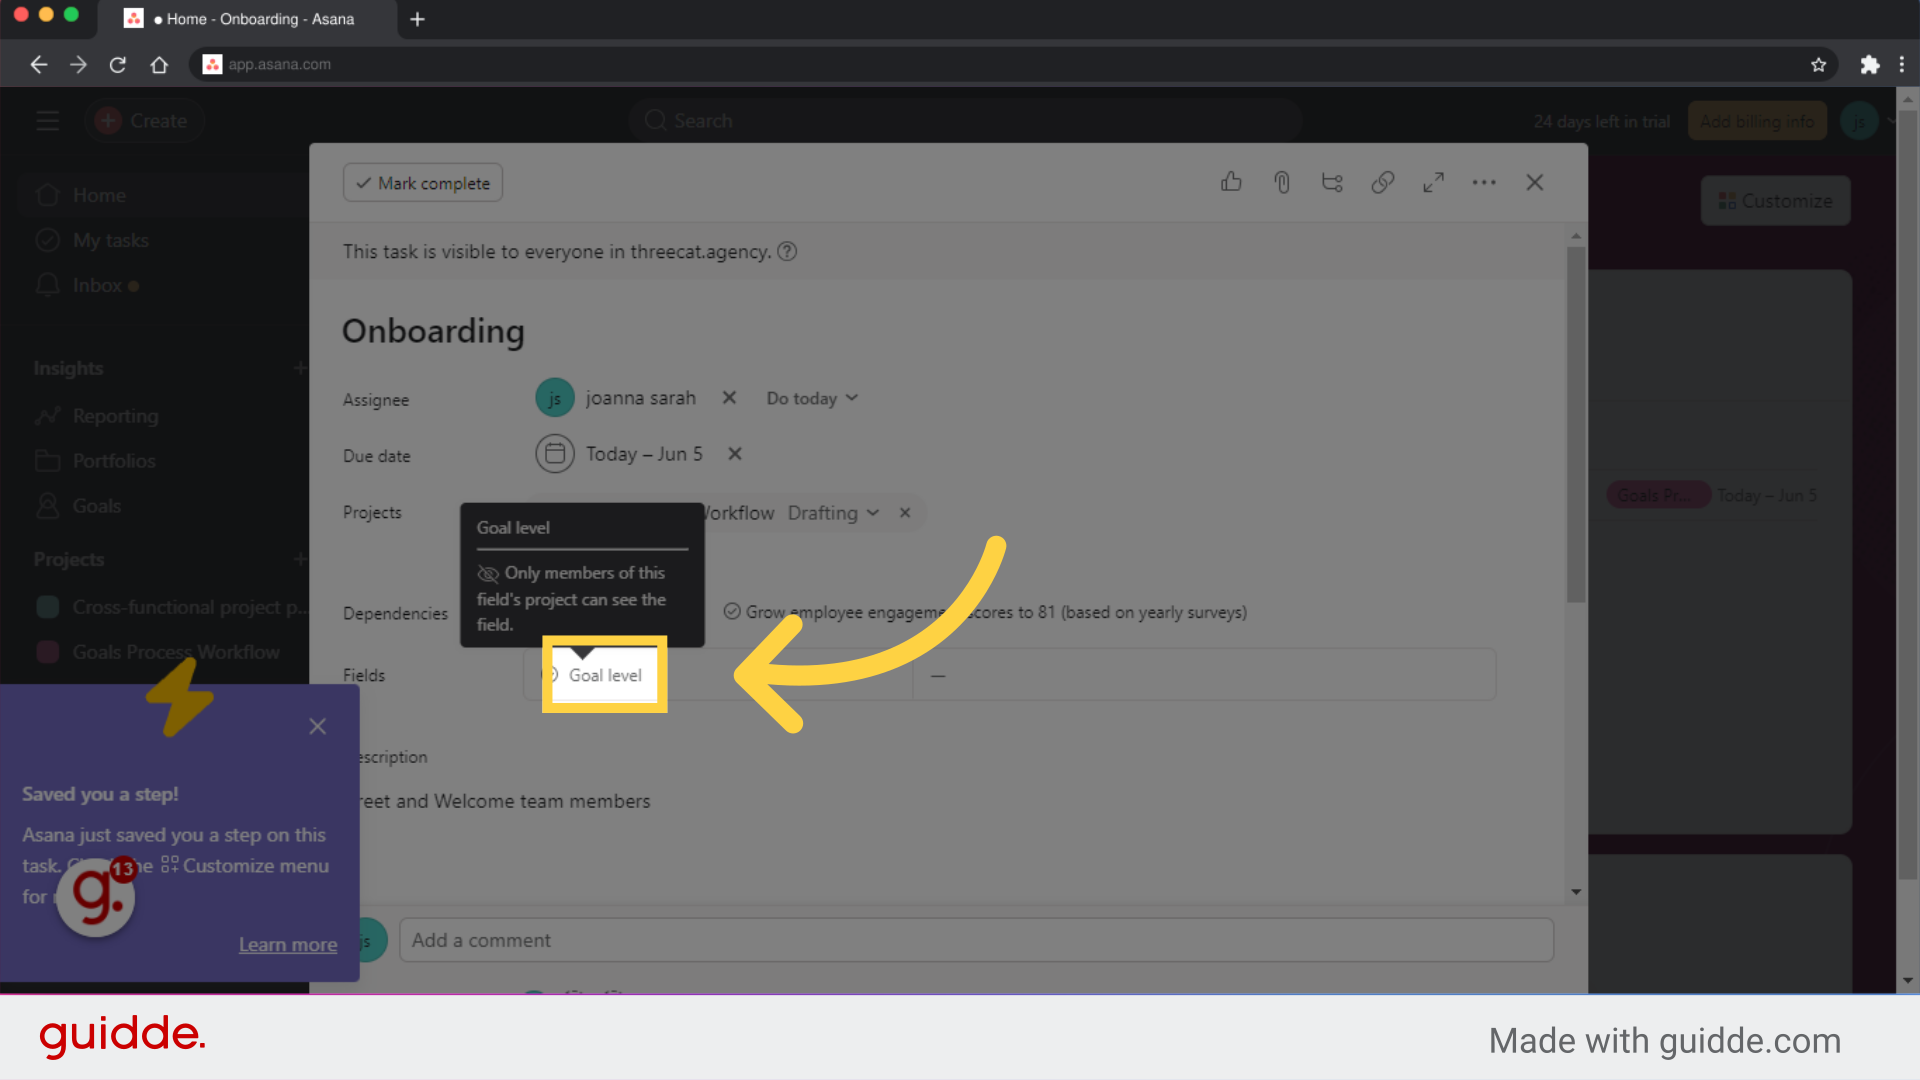
Task: Toggle completion on Grow employee engagement goal
Action: [x=732, y=611]
